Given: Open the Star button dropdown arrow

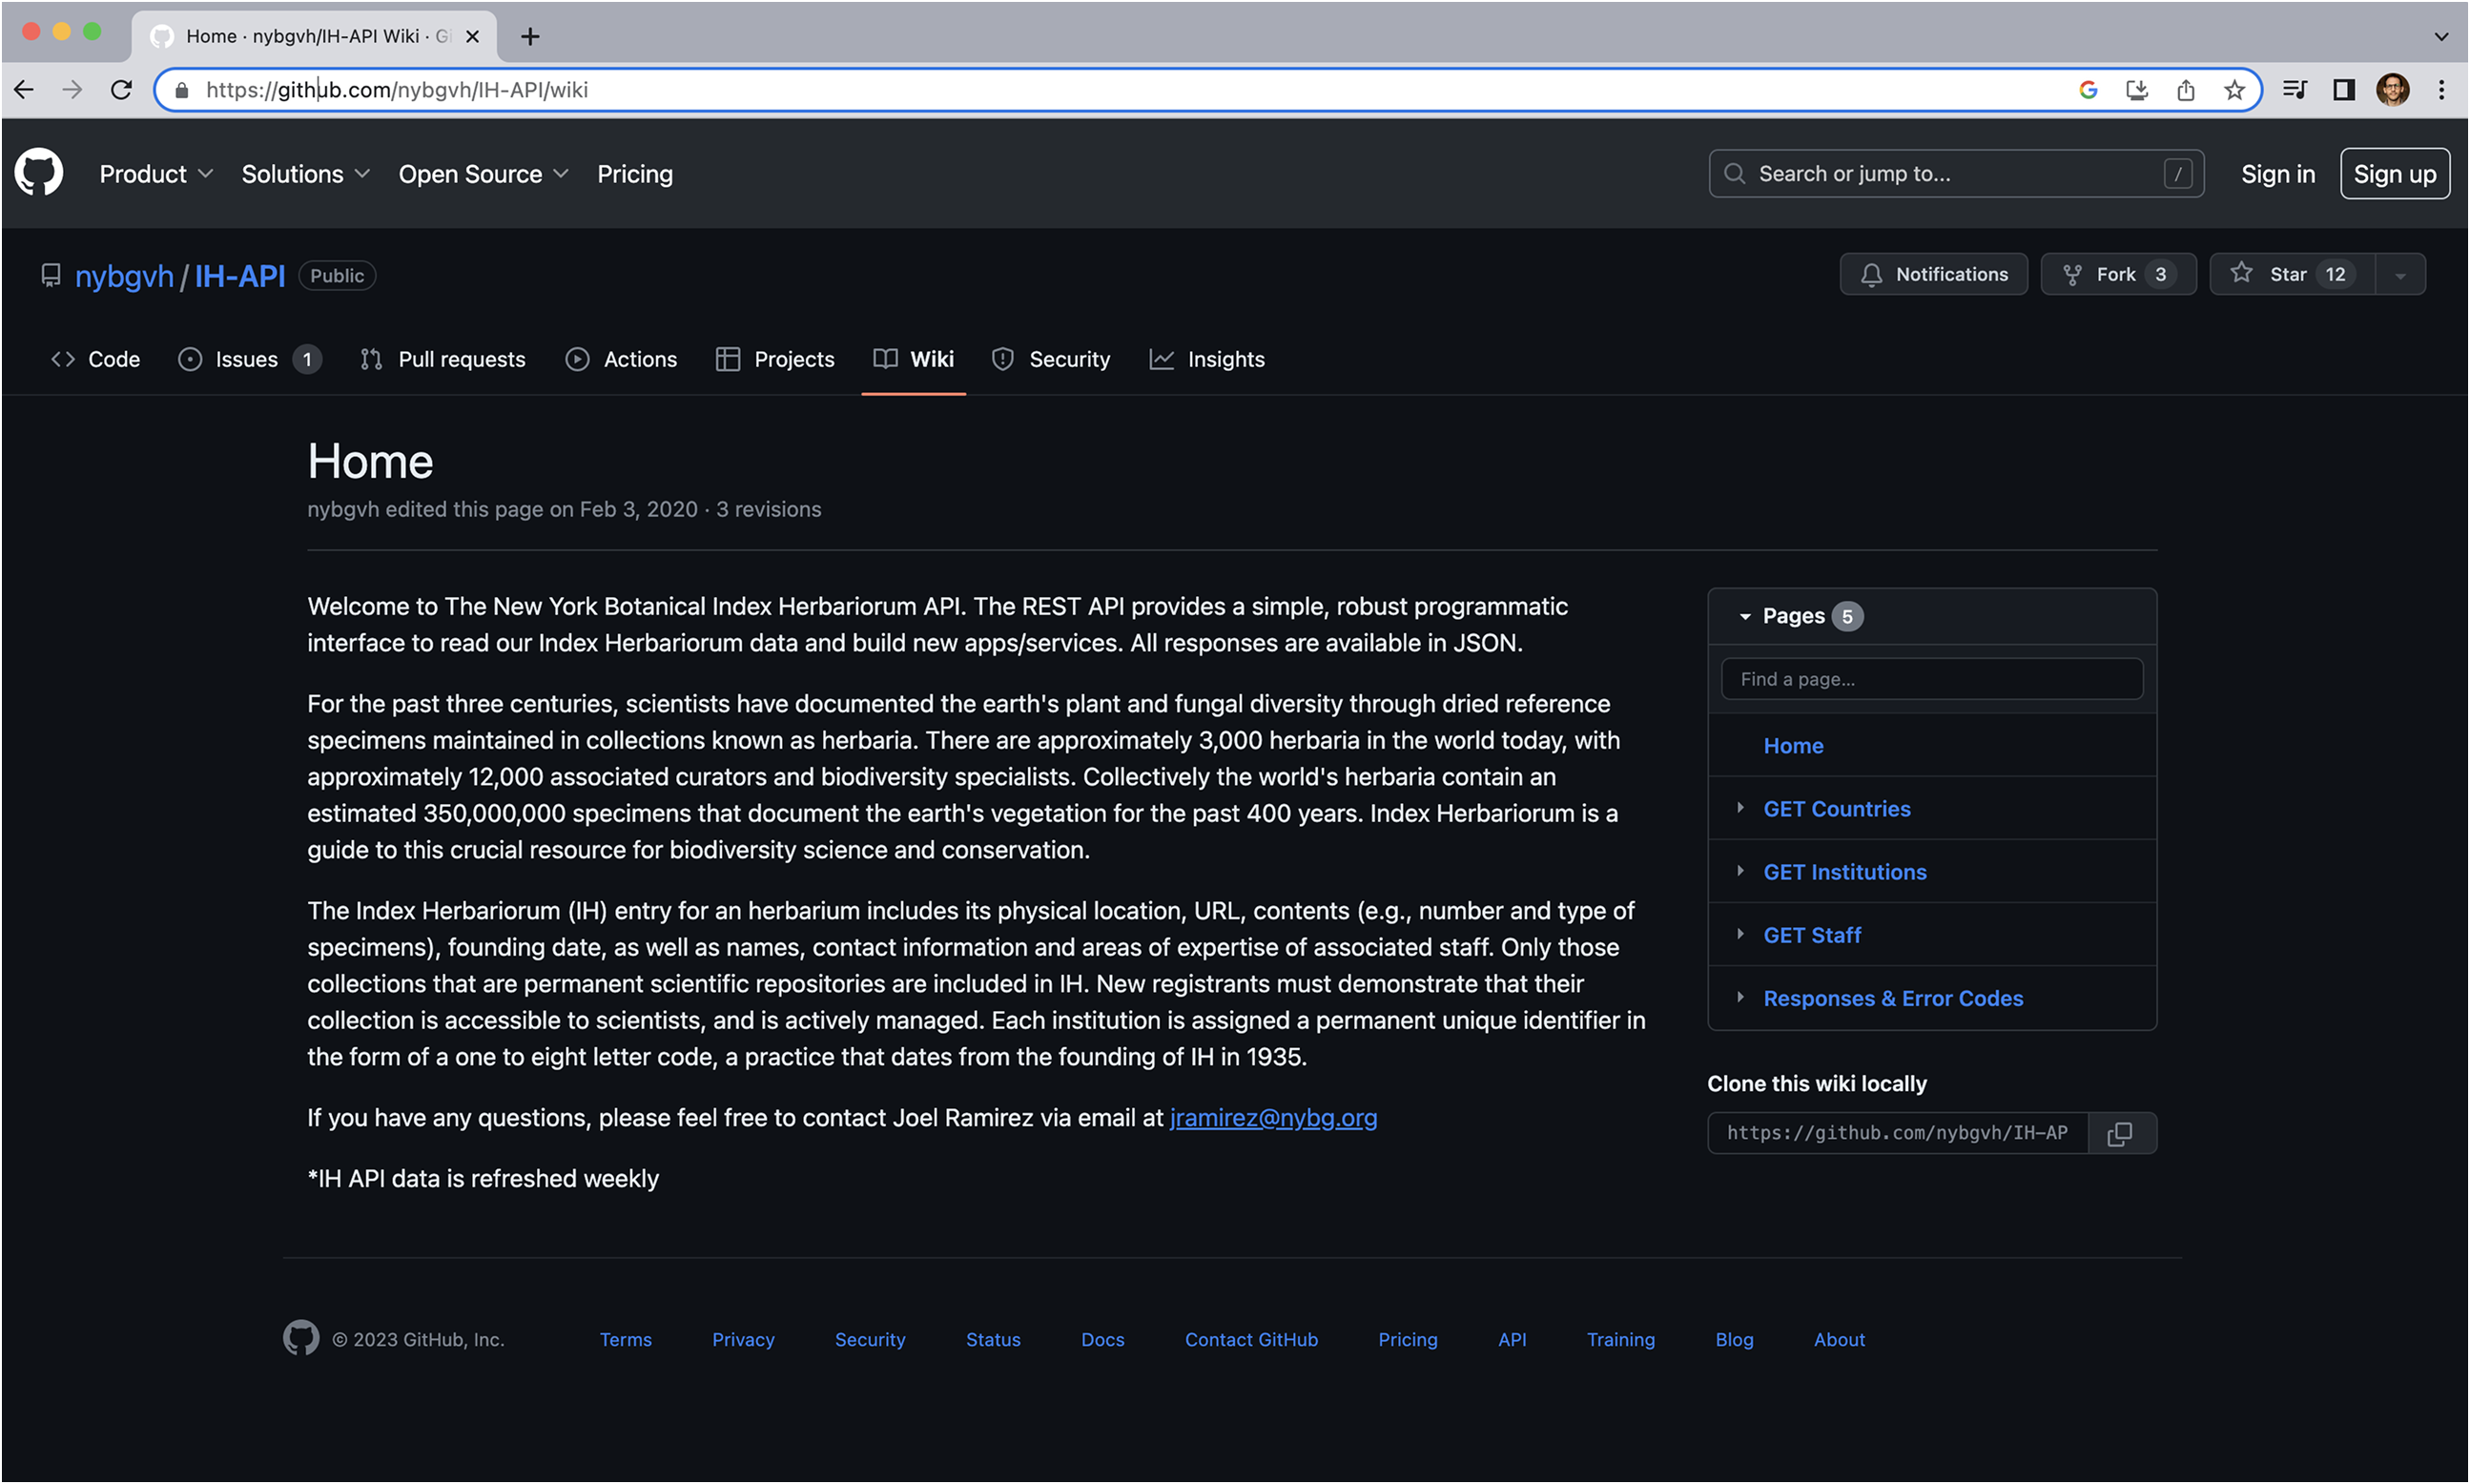Looking at the screenshot, I should 2400,275.
